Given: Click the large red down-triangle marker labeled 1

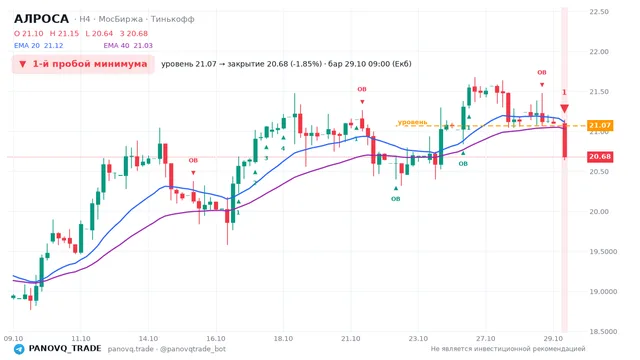Looking at the screenshot, I should 564,109.
